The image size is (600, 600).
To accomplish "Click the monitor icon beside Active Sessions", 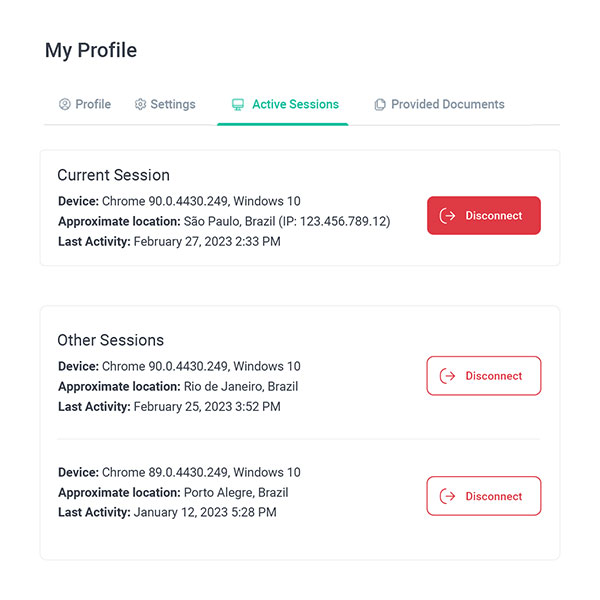I will 238,104.
